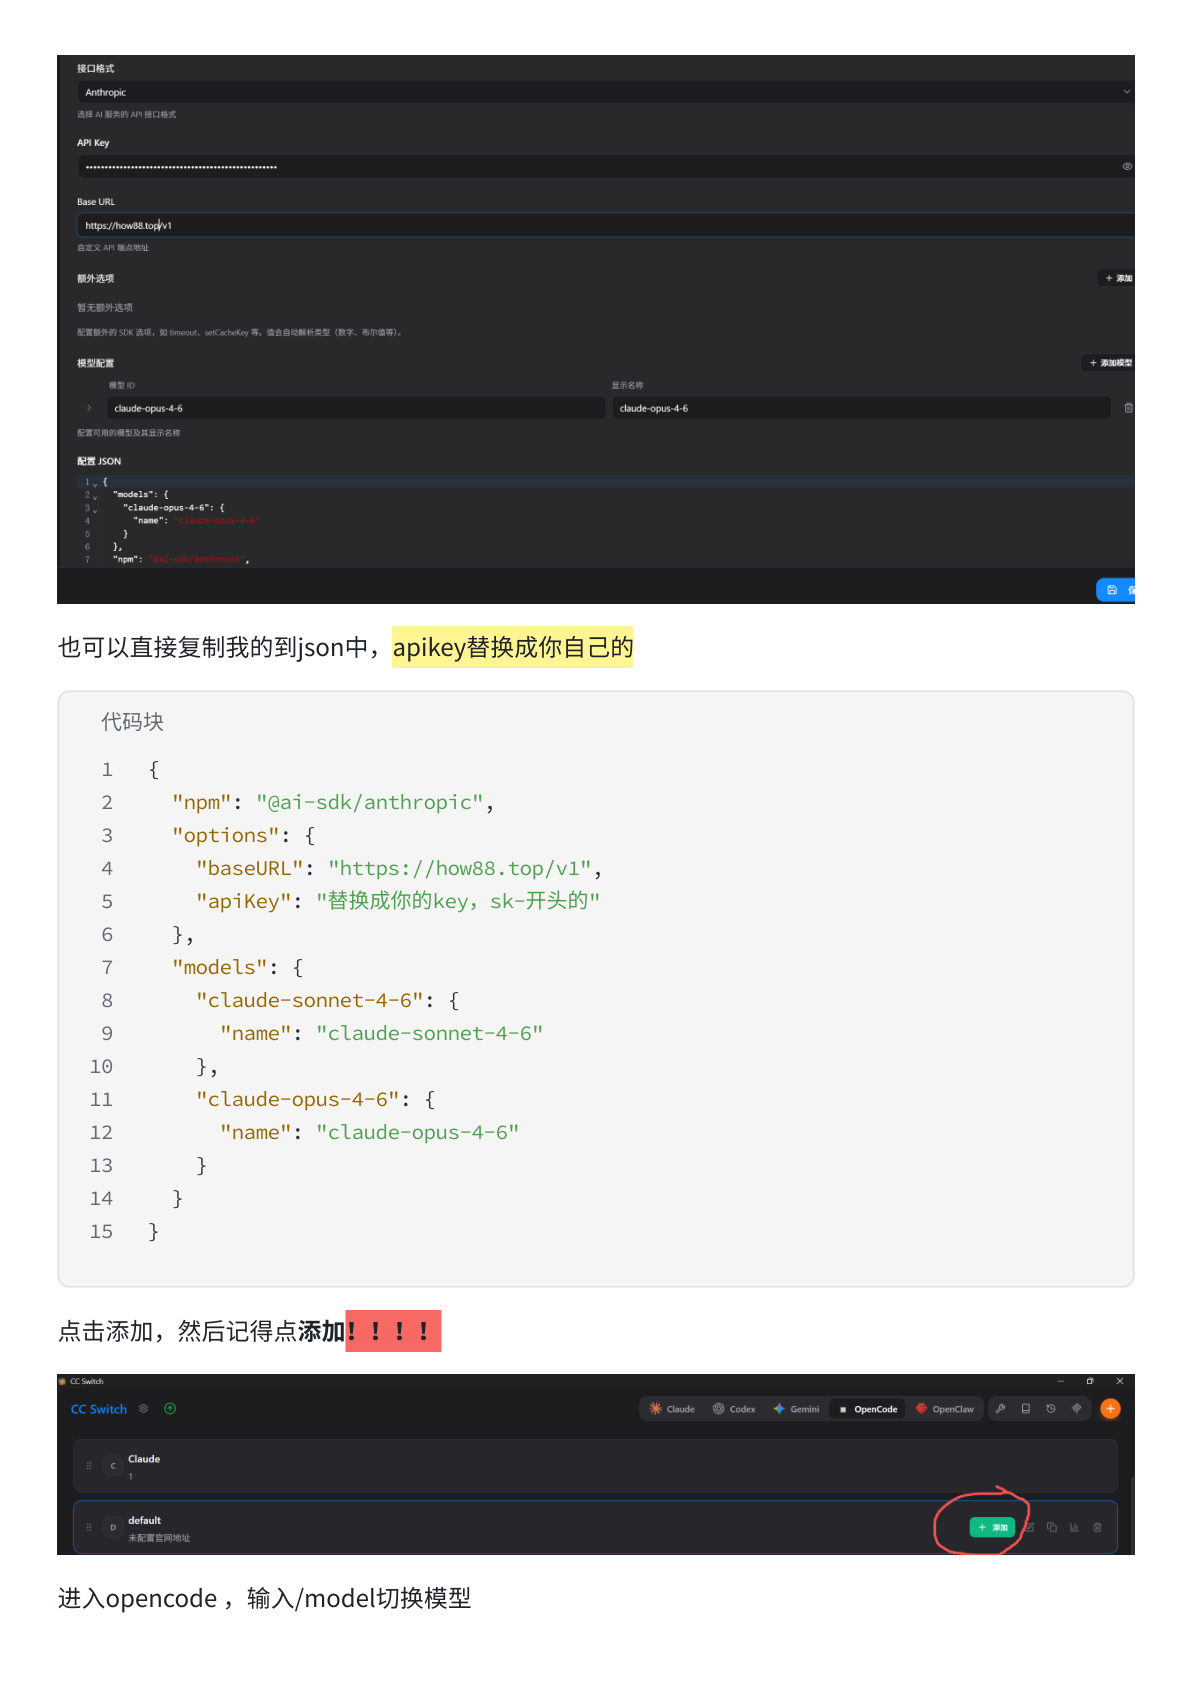
Task: Click the trash icon on the default provider row
Action: click(x=1097, y=1527)
